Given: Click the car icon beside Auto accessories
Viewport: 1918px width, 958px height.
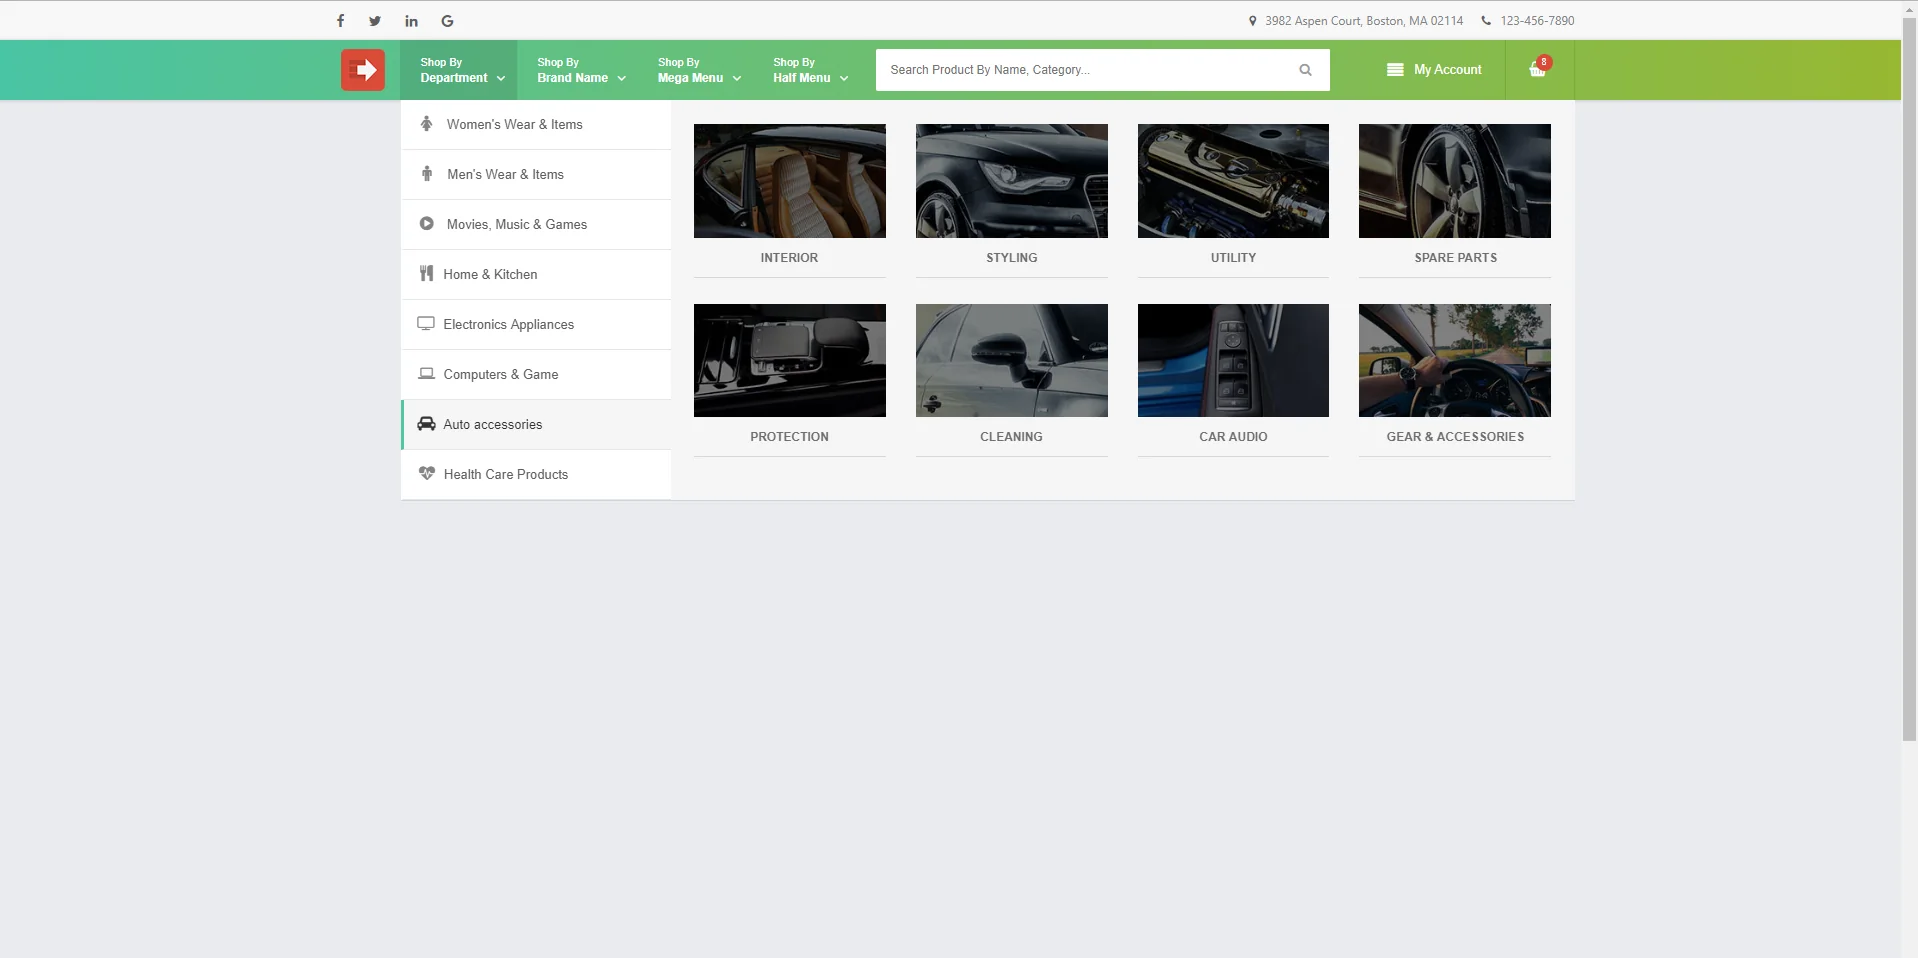Looking at the screenshot, I should [426, 424].
